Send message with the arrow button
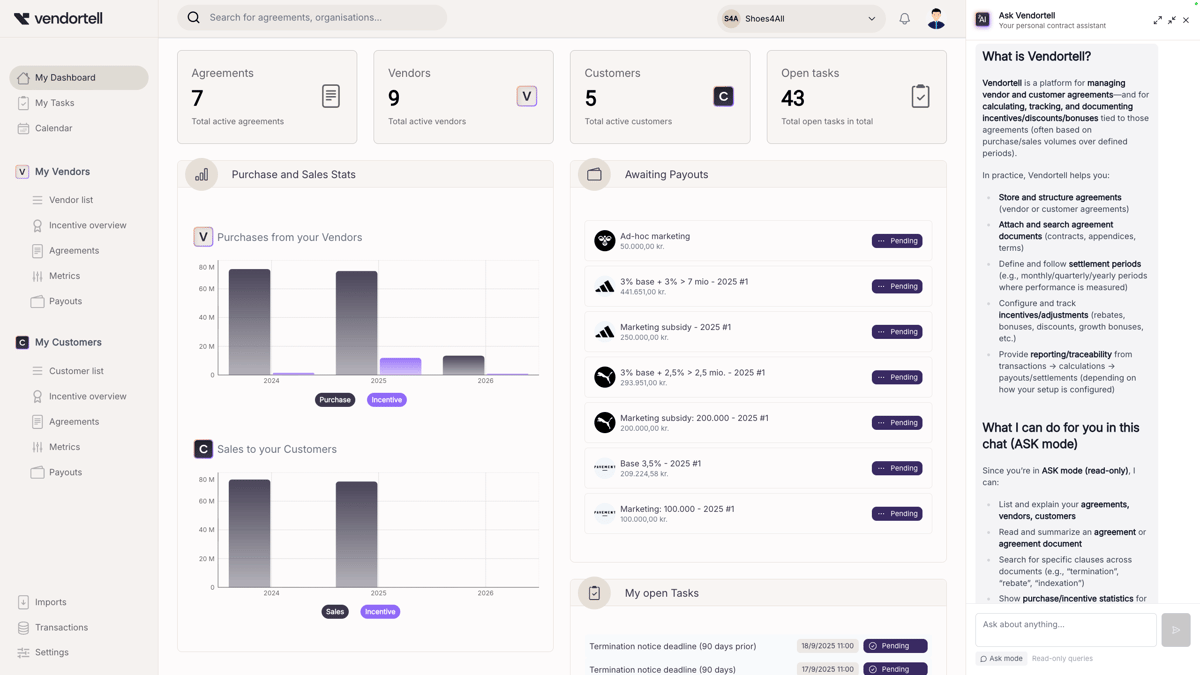 tap(1175, 630)
